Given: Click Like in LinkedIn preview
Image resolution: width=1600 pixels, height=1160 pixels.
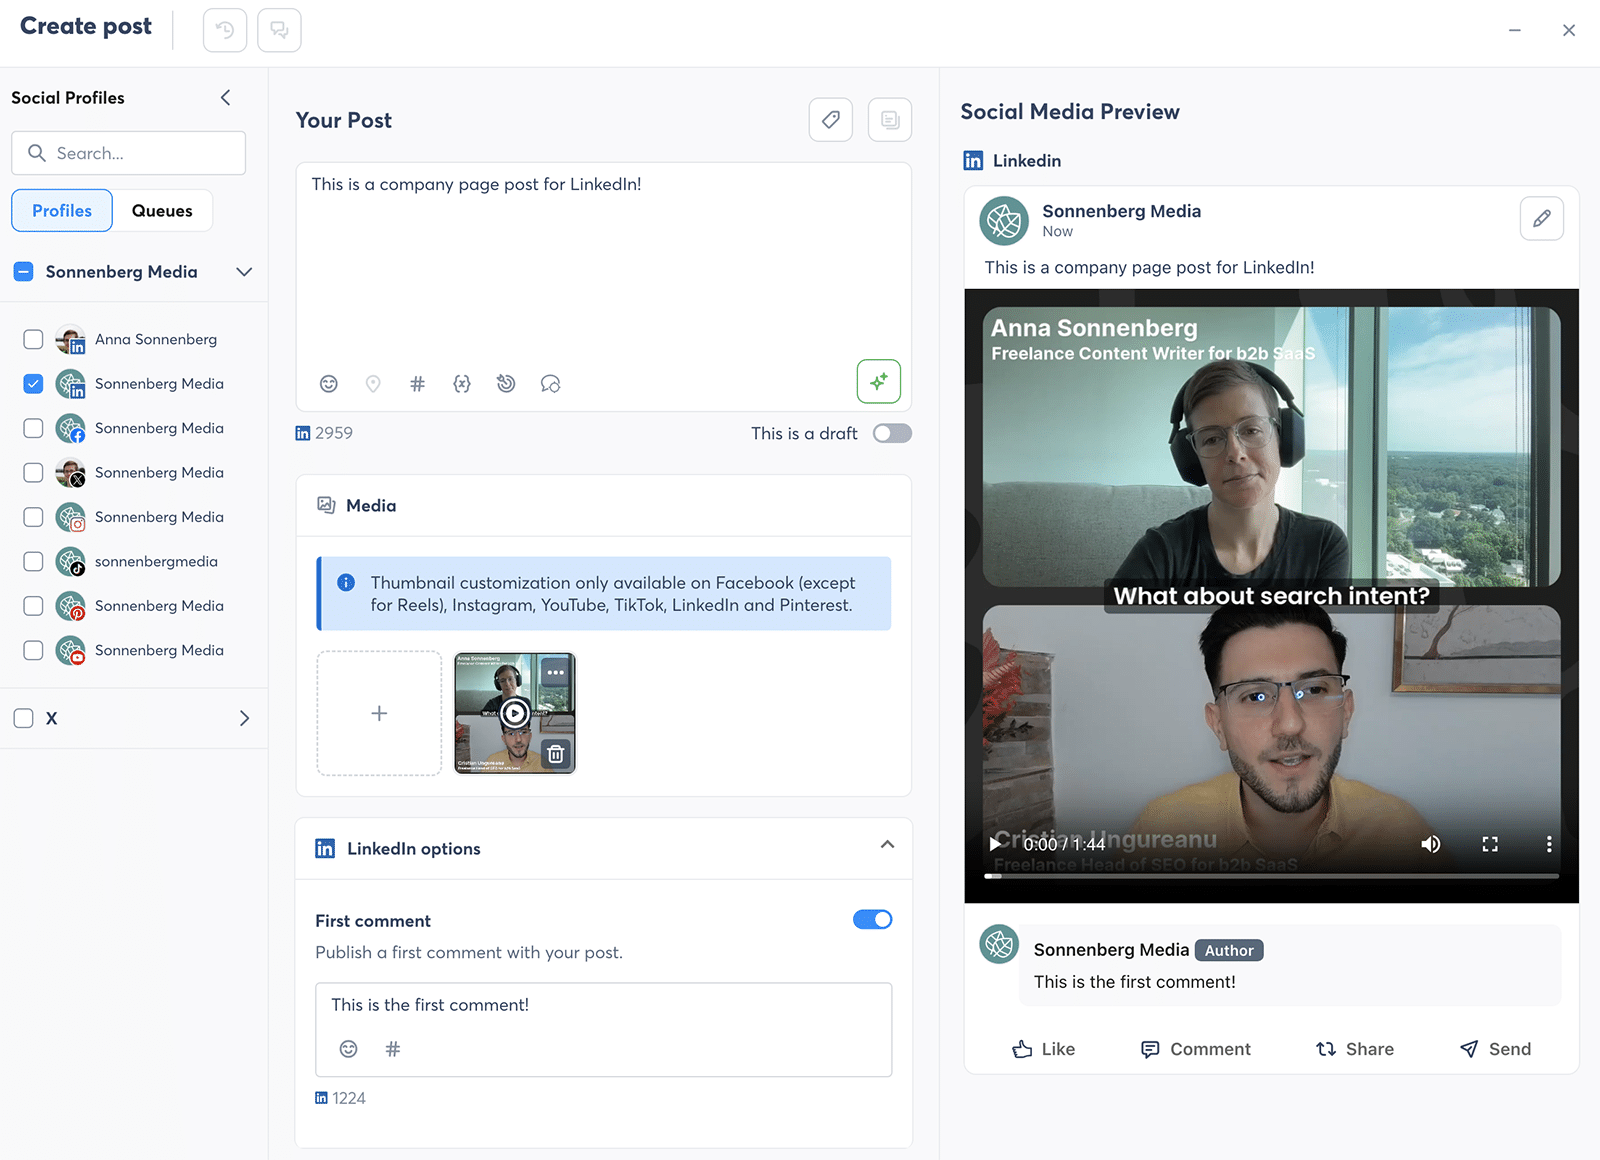Looking at the screenshot, I should pyautogui.click(x=1044, y=1049).
